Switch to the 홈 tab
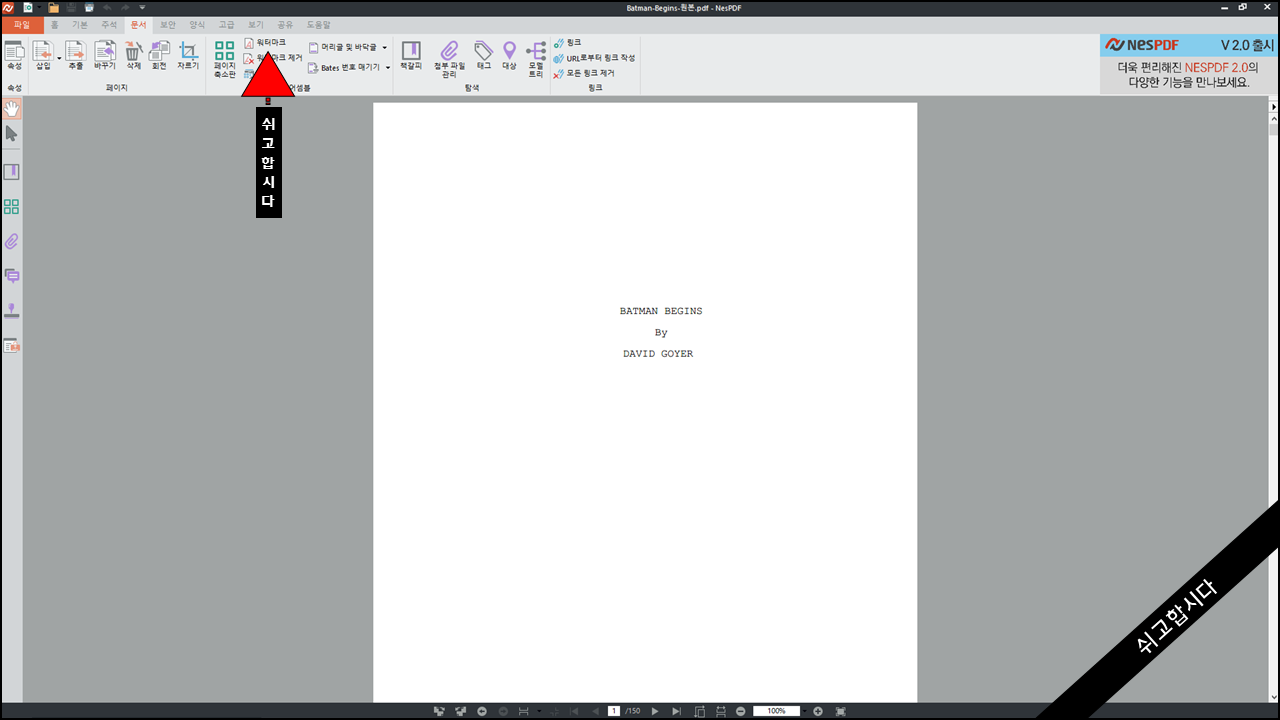 tap(54, 24)
